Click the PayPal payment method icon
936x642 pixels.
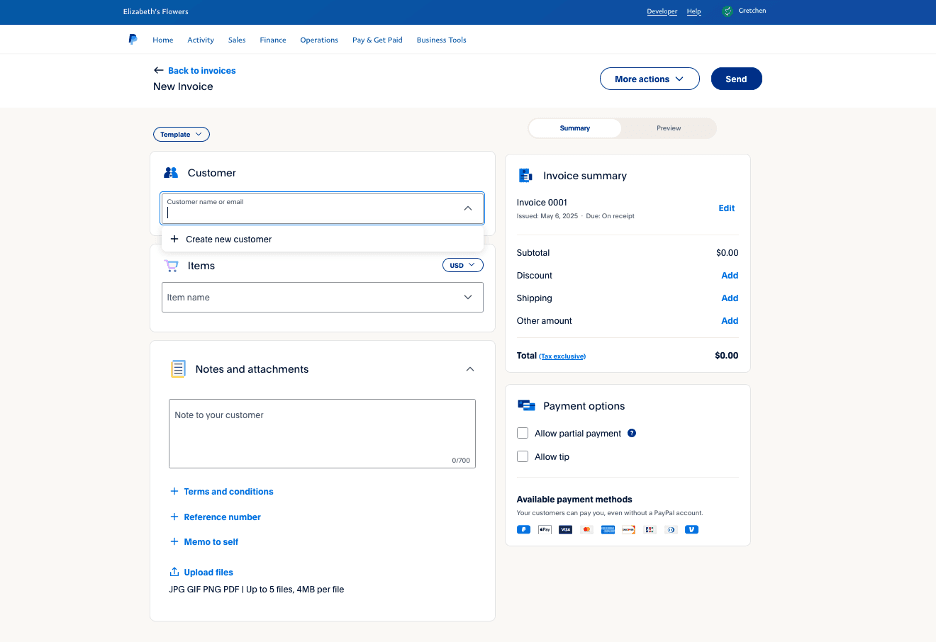click(x=523, y=530)
